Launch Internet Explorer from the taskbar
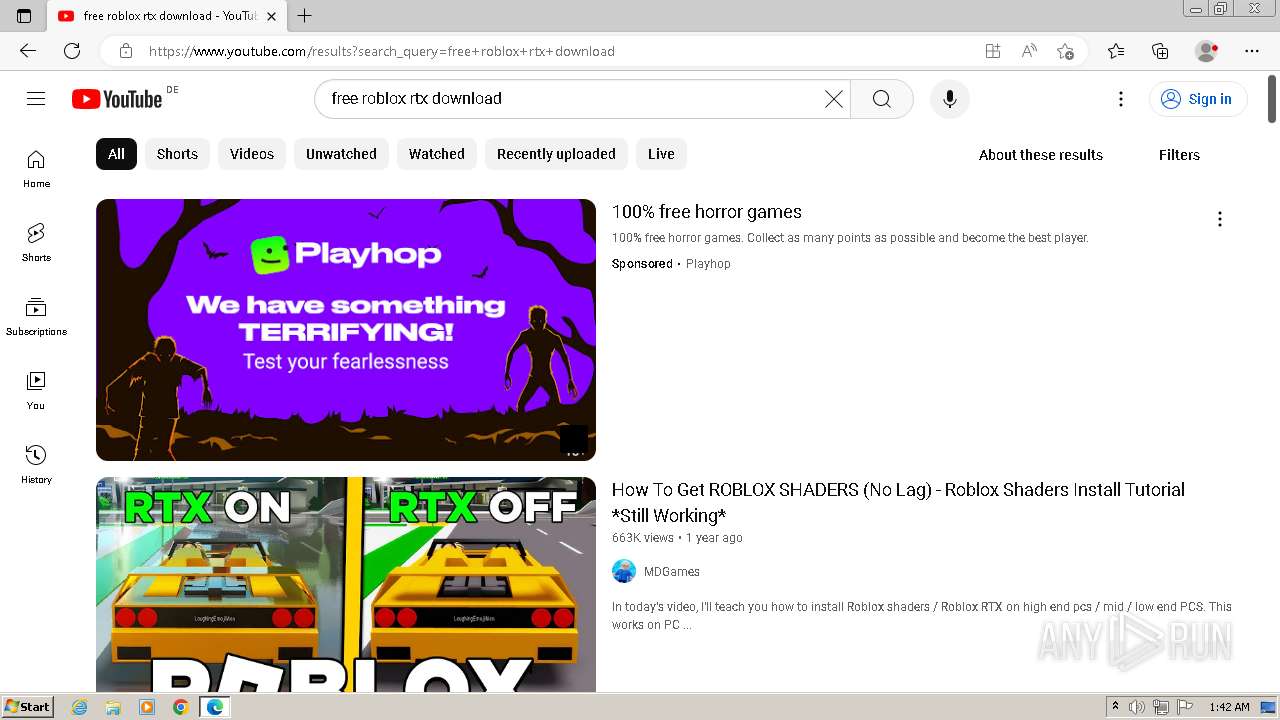 80,707
